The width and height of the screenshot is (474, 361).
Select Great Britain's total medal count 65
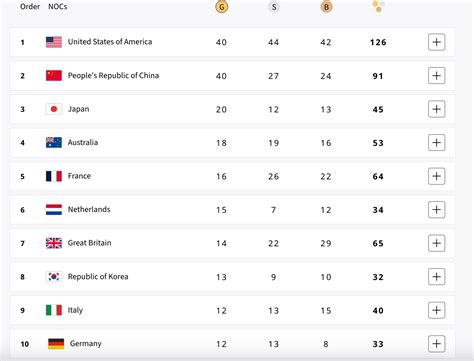[x=378, y=243]
